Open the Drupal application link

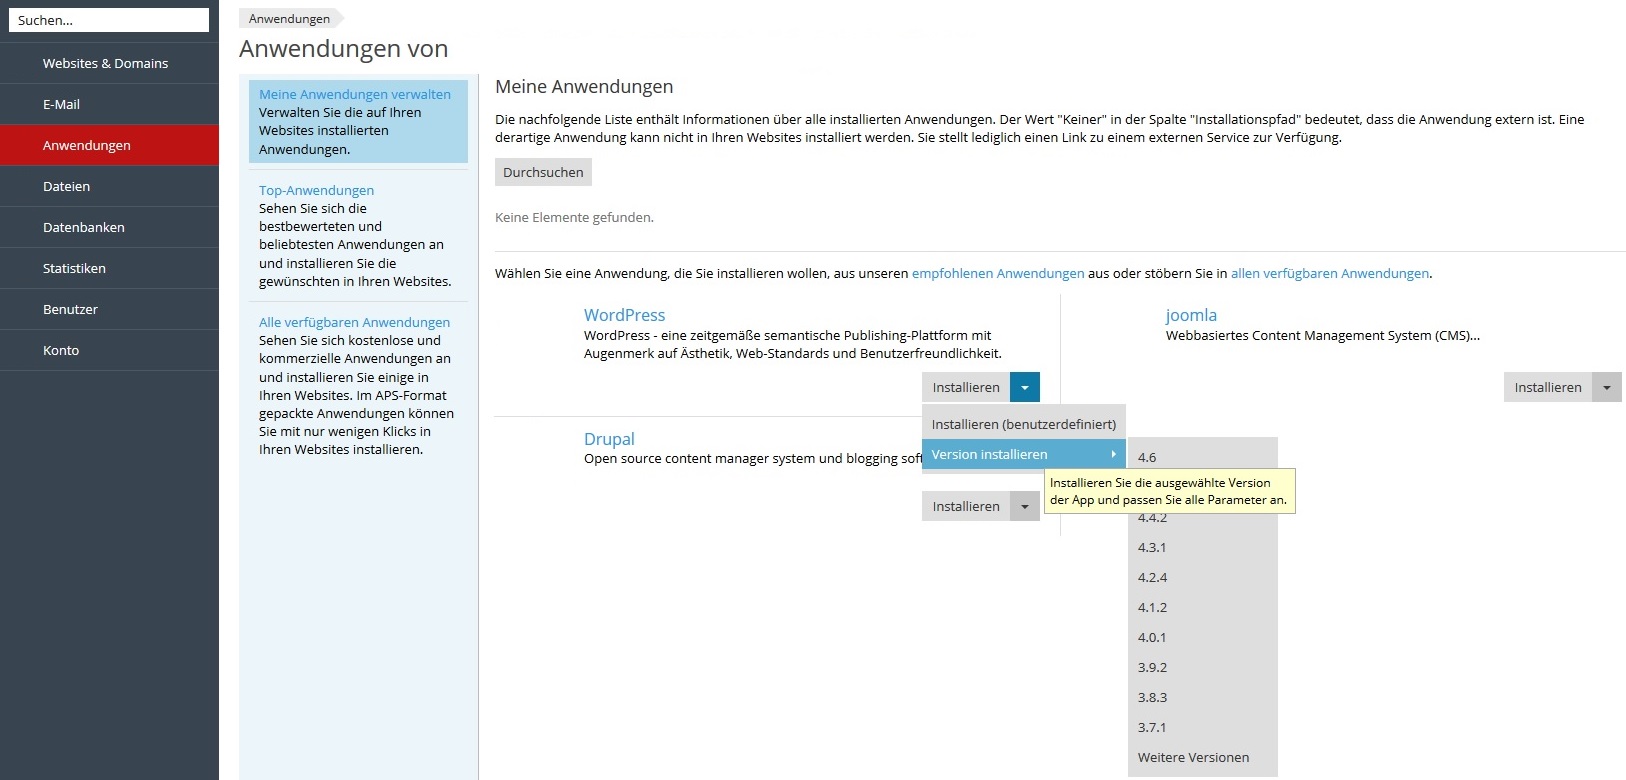click(x=609, y=439)
